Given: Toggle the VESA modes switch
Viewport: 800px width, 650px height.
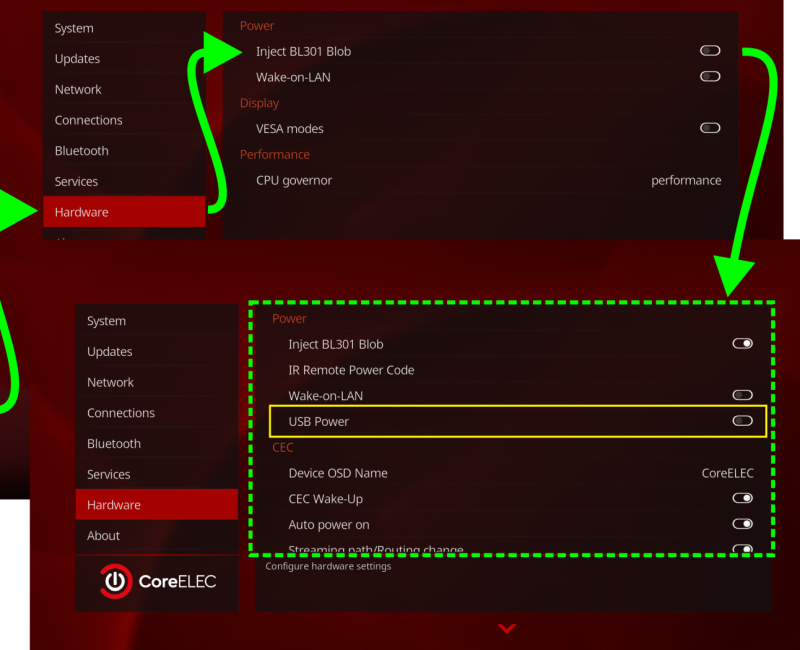Looking at the screenshot, I should point(710,128).
